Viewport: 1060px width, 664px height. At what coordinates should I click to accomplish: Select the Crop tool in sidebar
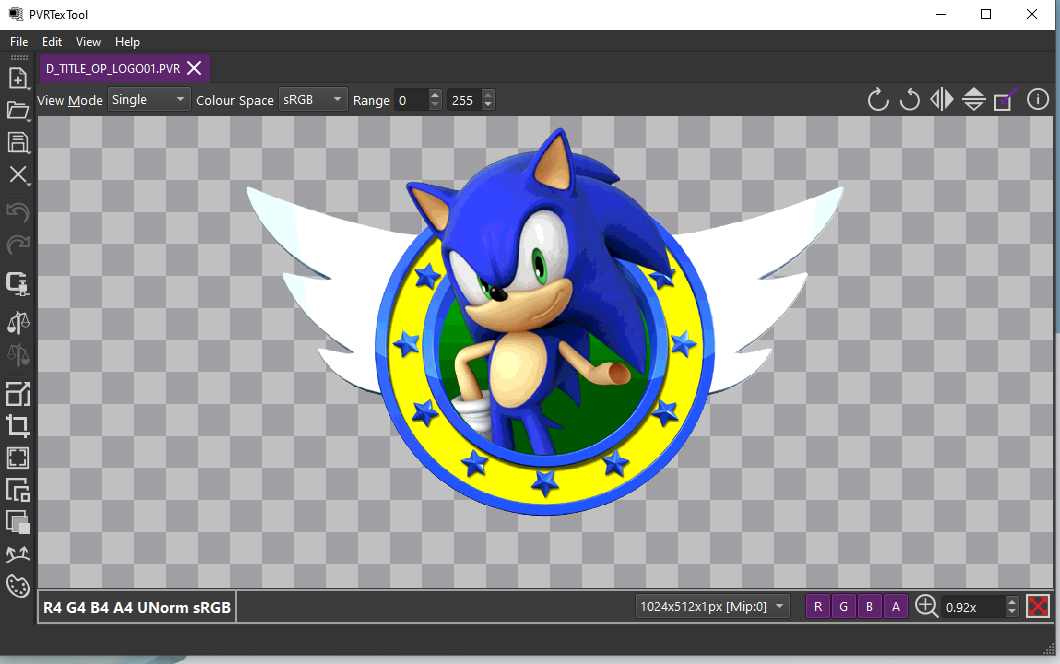click(x=18, y=426)
